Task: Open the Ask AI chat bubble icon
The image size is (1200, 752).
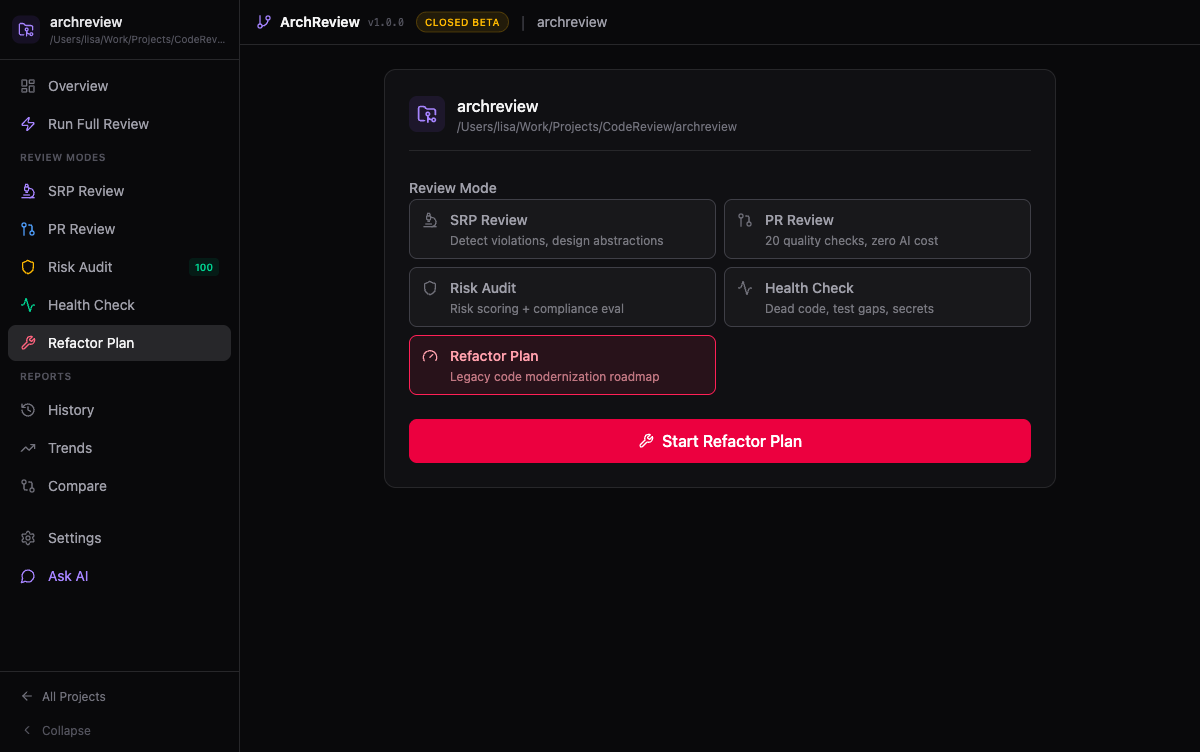Action: pyautogui.click(x=28, y=576)
